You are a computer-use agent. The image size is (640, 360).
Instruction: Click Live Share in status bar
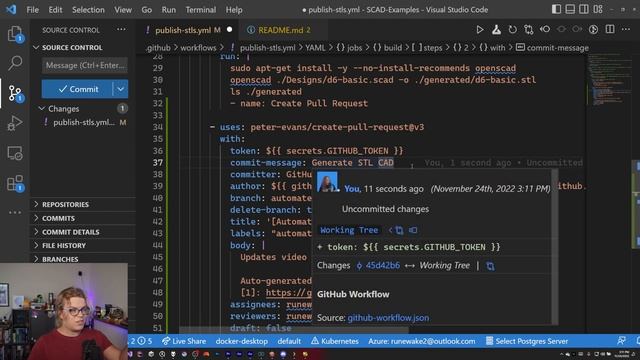pyautogui.click(x=184, y=341)
